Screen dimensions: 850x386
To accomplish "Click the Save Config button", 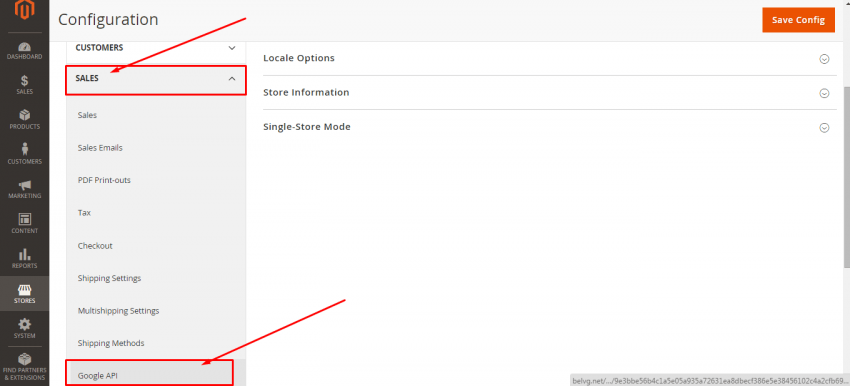I will 798,20.
